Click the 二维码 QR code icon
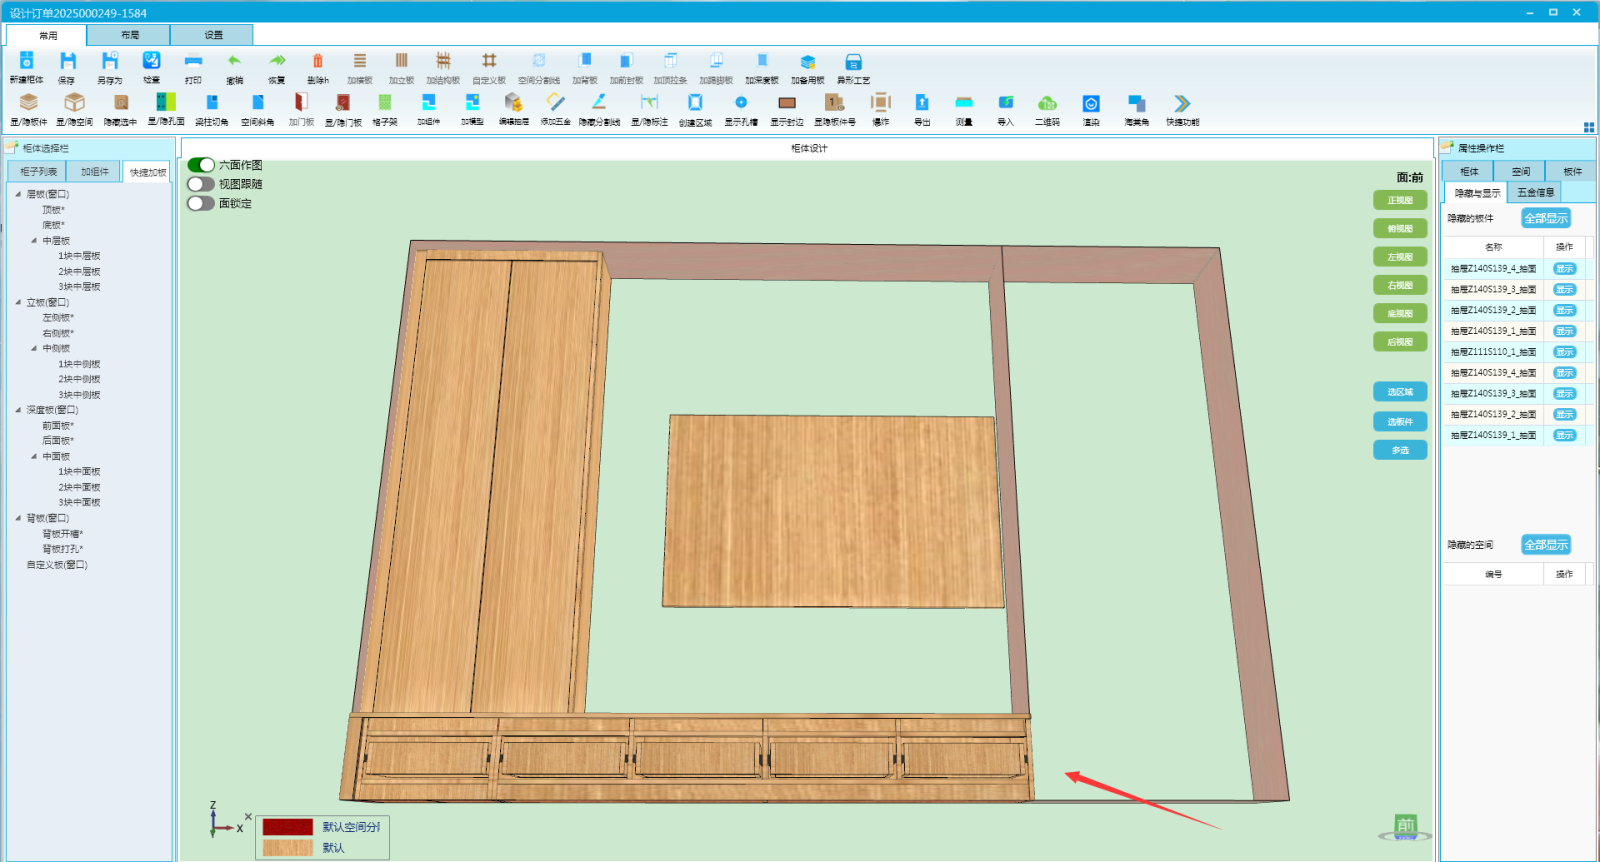Viewport: 1600px width, 862px height. click(1047, 103)
